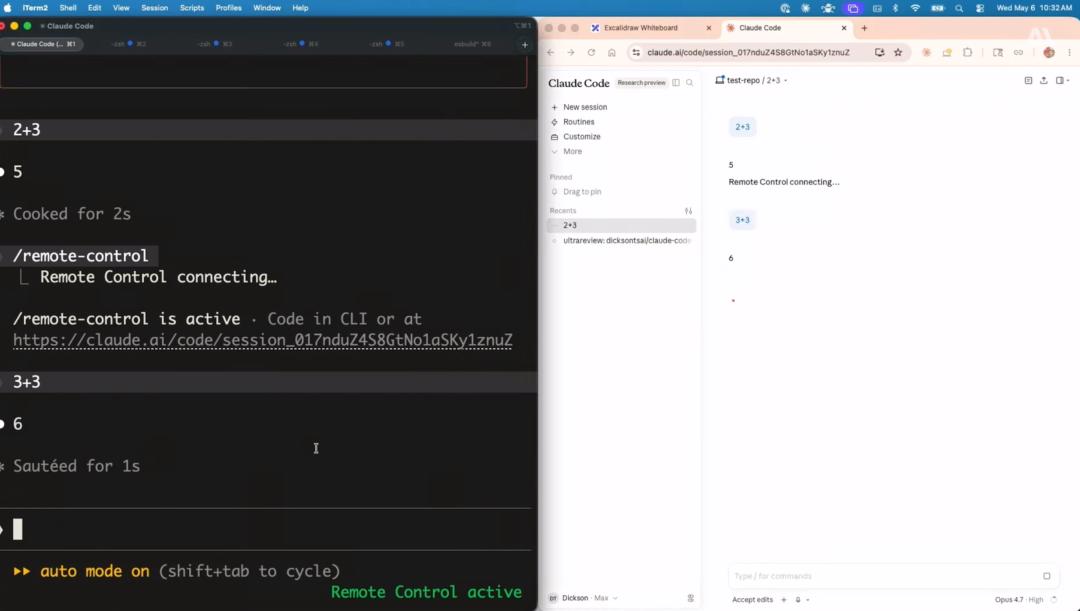Open the Dickson Max account menu
This screenshot has height=611, width=1080.
click(583, 598)
